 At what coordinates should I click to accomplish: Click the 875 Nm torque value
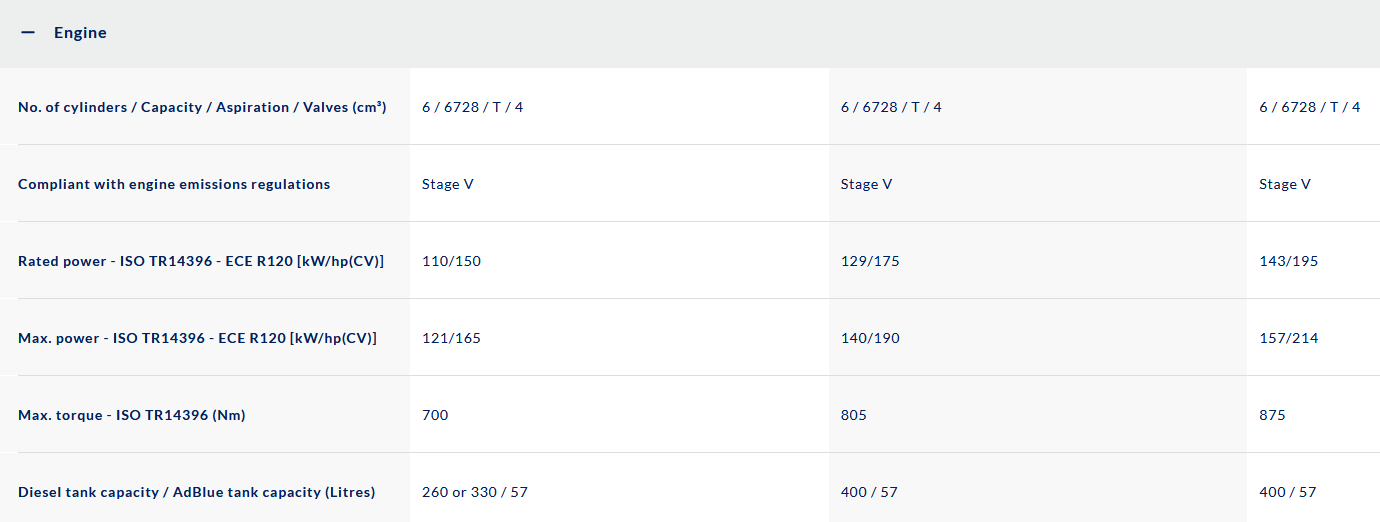pos(1272,415)
